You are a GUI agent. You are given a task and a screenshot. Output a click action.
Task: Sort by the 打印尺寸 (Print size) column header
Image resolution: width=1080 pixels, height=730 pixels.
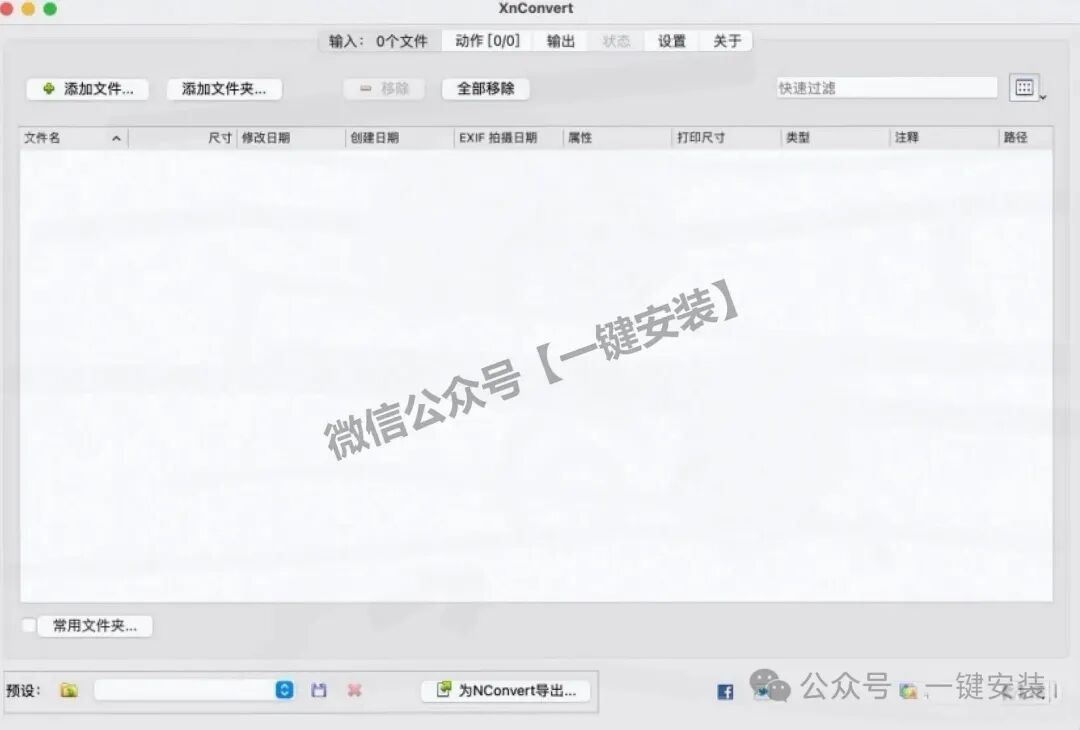click(x=726, y=138)
